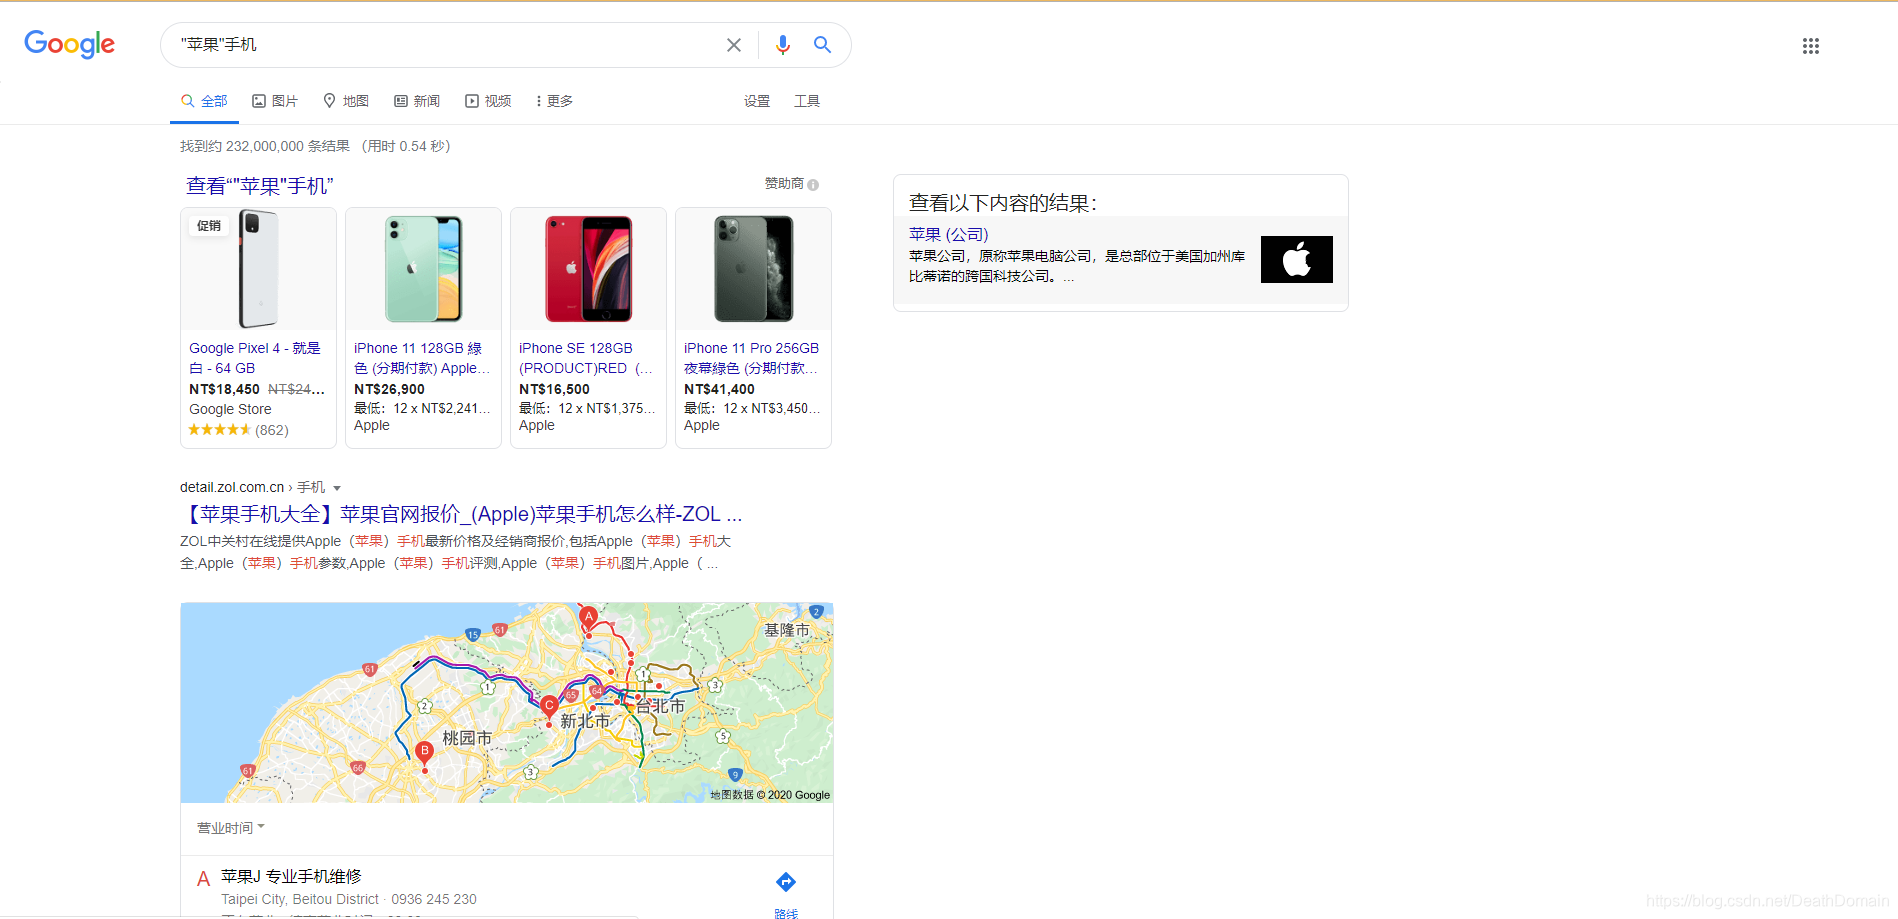Open the Google apps grid

(1811, 46)
